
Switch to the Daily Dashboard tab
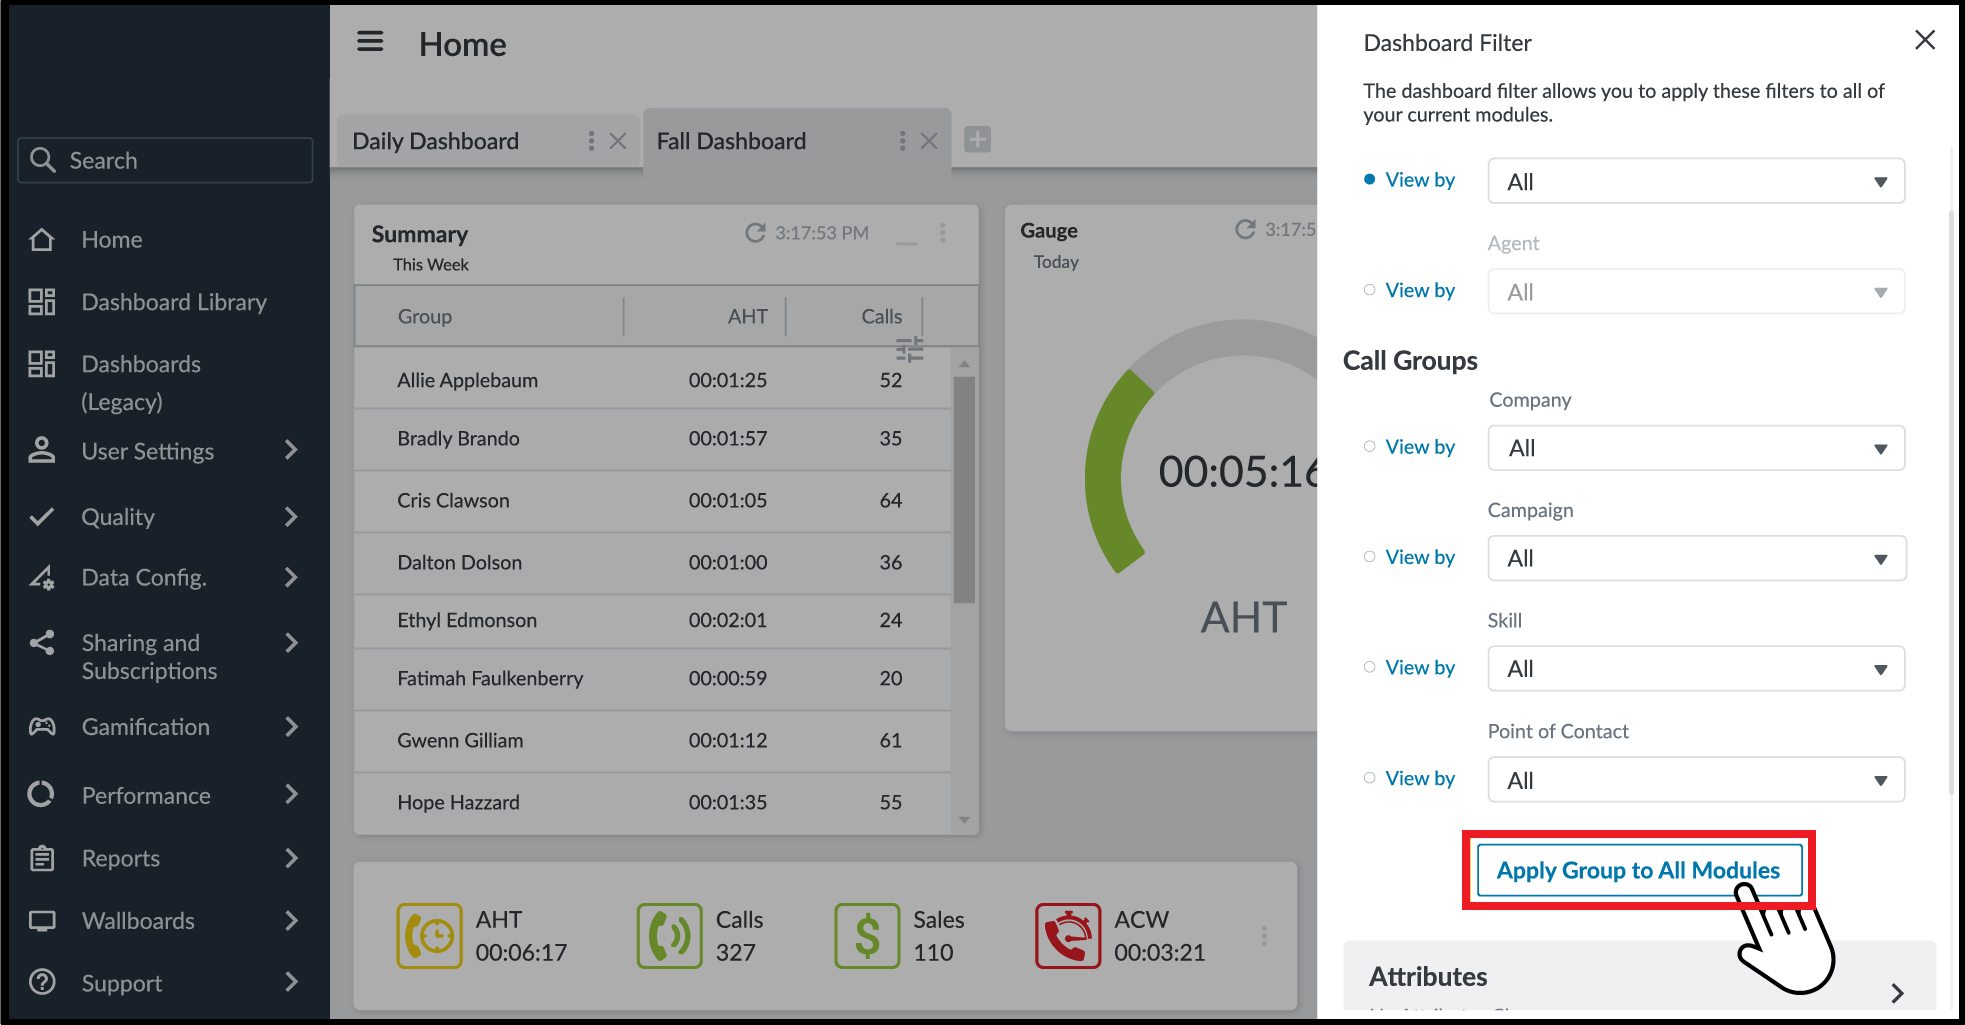coord(436,141)
